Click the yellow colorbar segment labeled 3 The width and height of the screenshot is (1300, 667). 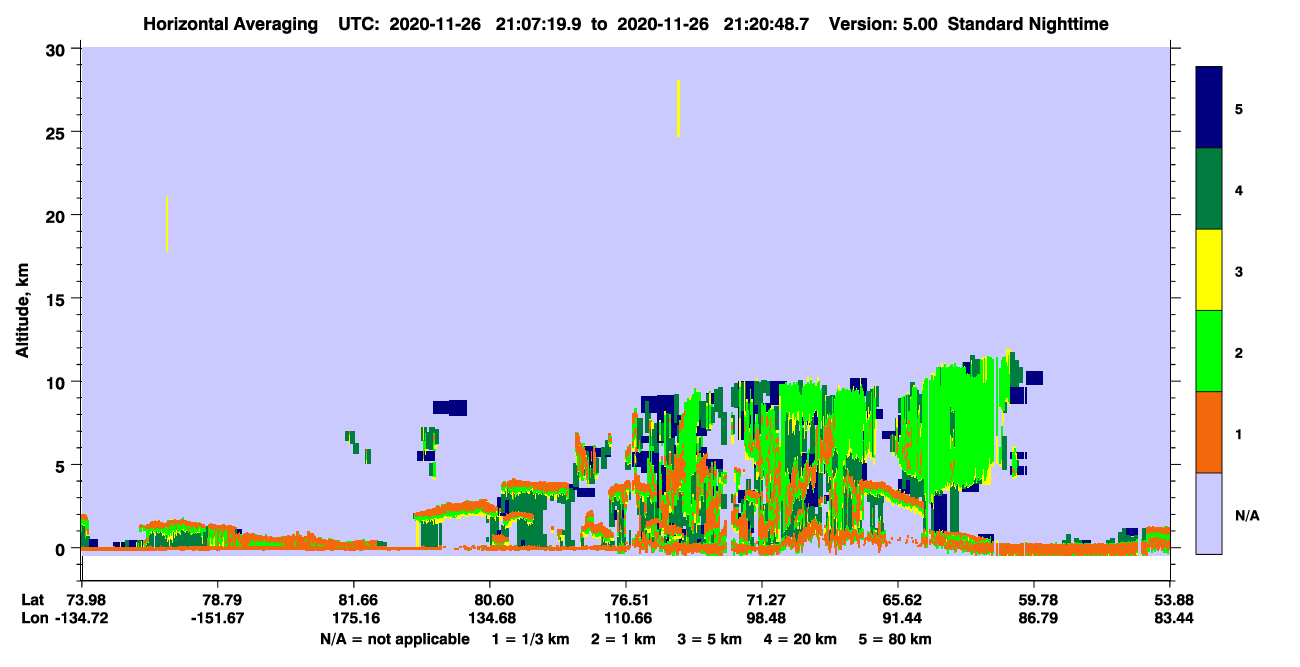[x=1209, y=270]
